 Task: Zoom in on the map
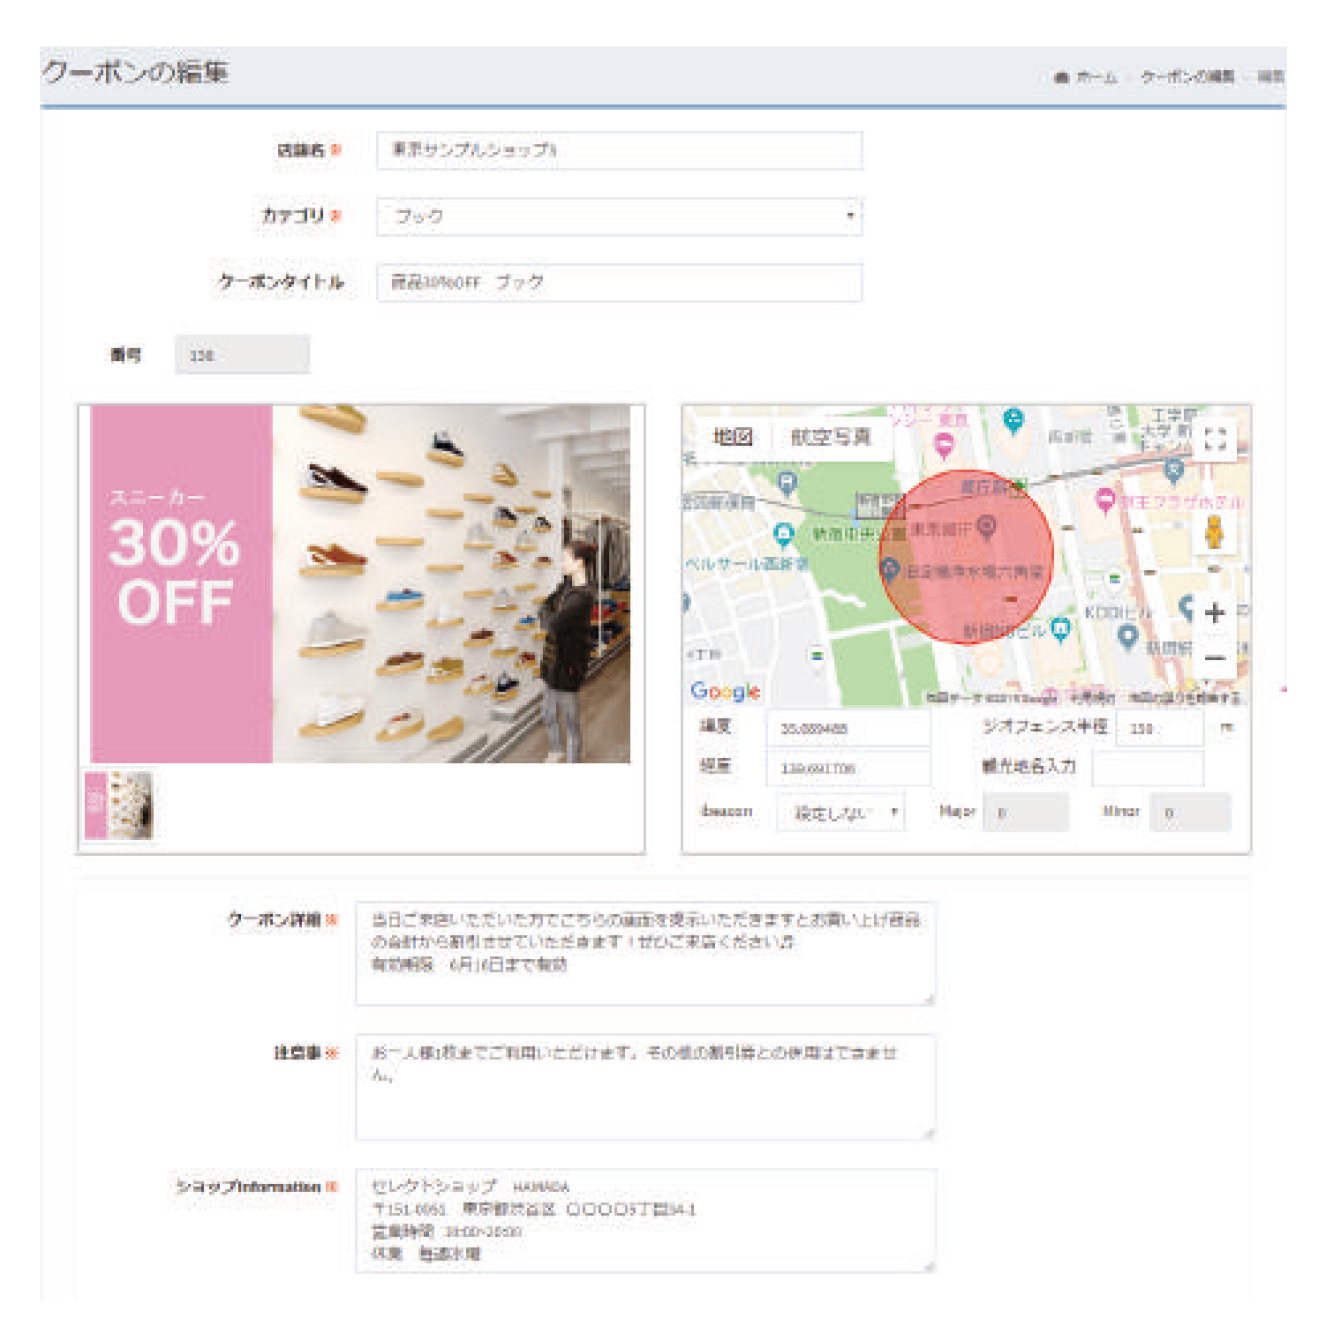pyautogui.click(x=1215, y=613)
